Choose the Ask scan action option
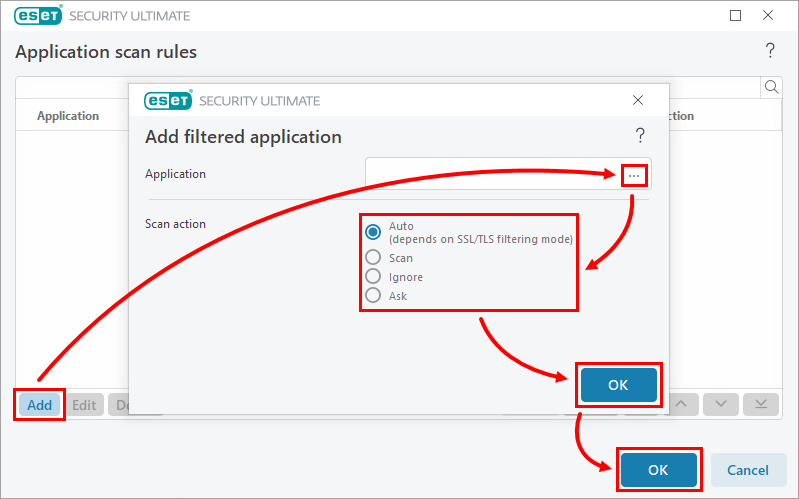The height and width of the screenshot is (499, 799). point(373,296)
